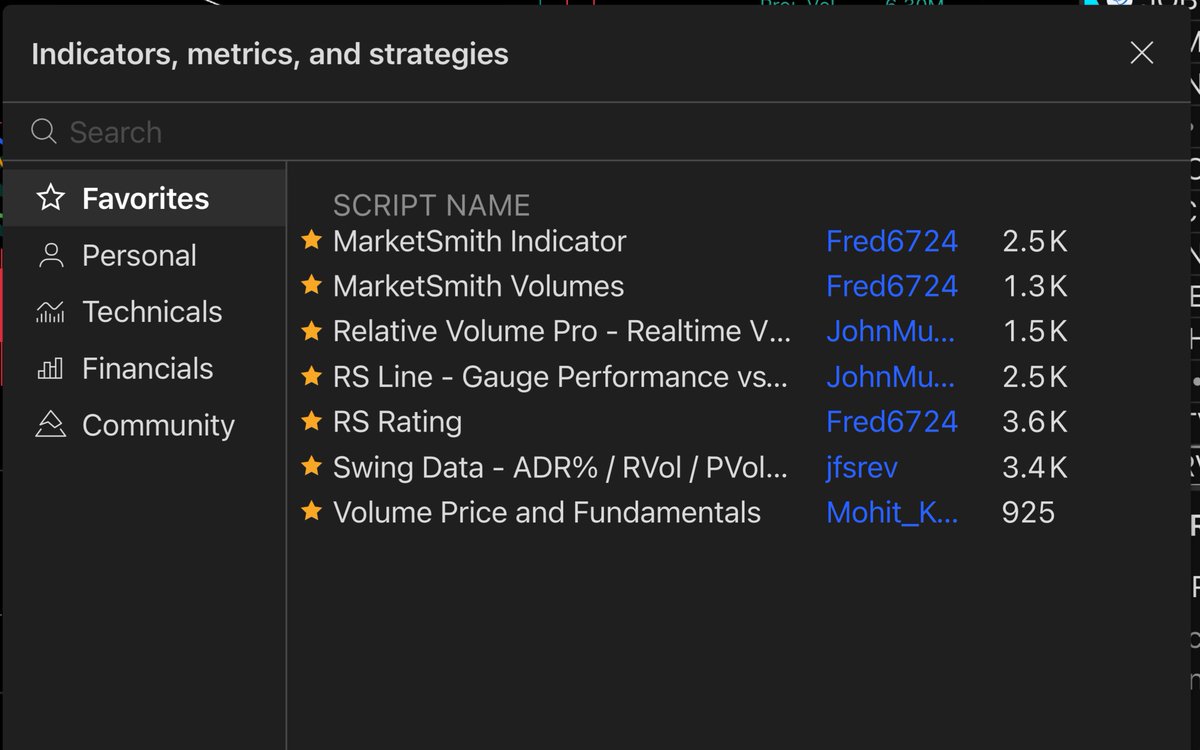Open Fred6724 author link for MarketSmith Indicator
1200x750 pixels.
coord(892,241)
